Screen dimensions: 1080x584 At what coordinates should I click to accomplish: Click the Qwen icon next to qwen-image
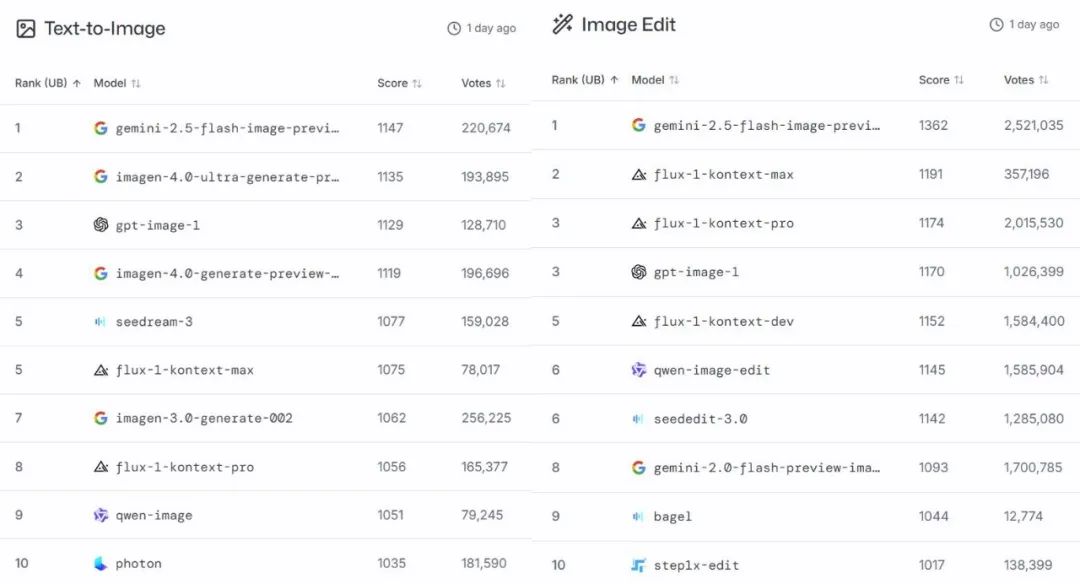pyautogui.click(x=99, y=515)
